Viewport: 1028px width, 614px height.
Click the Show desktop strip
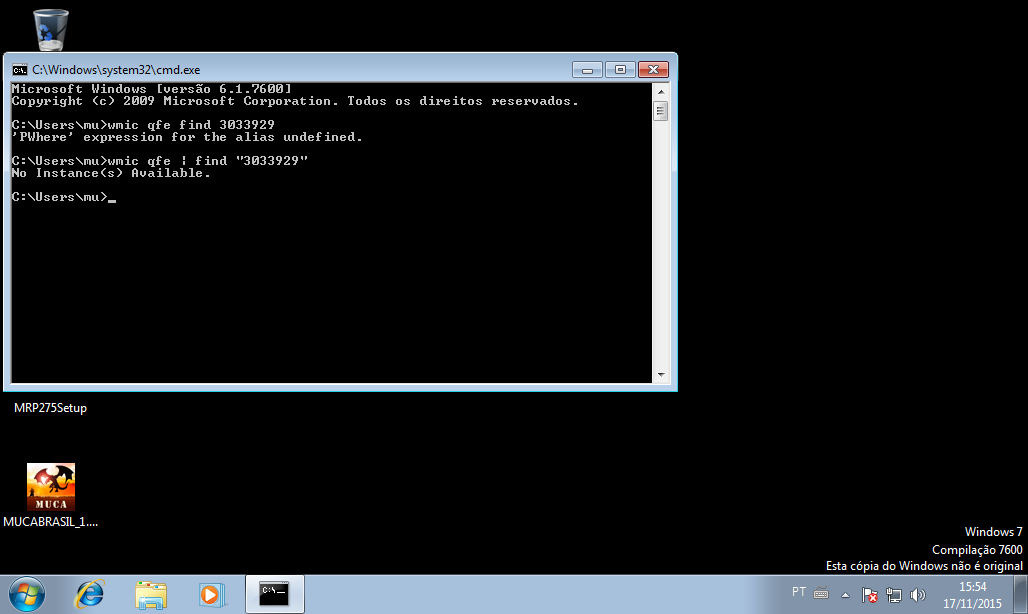[x=1022, y=595]
